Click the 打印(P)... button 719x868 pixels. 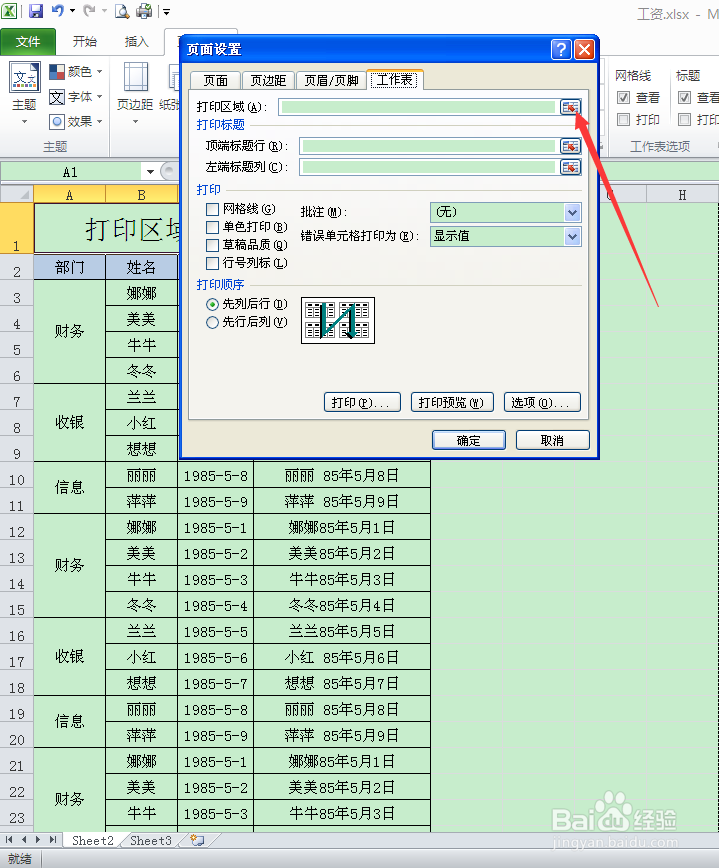tap(362, 402)
